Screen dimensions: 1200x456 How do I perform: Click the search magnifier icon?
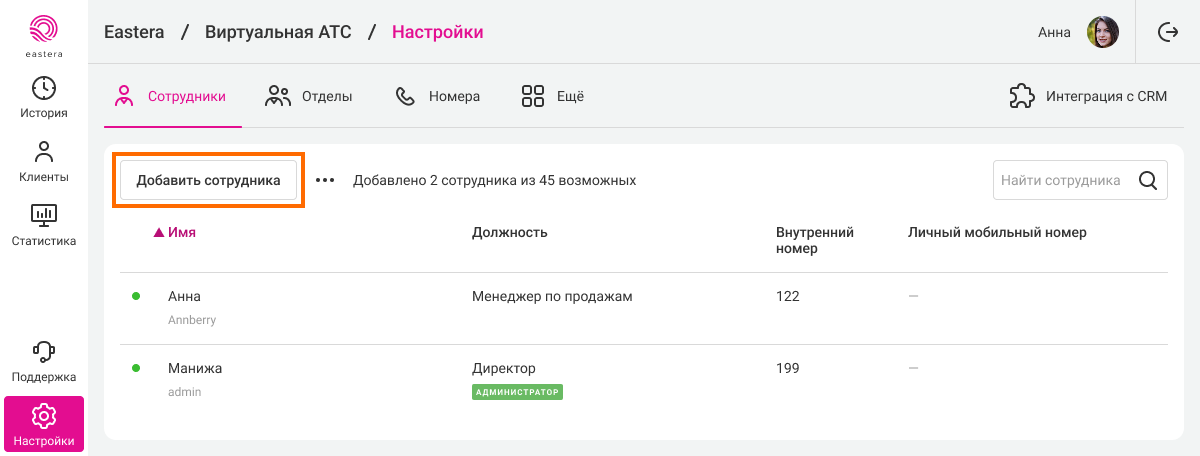1148,181
